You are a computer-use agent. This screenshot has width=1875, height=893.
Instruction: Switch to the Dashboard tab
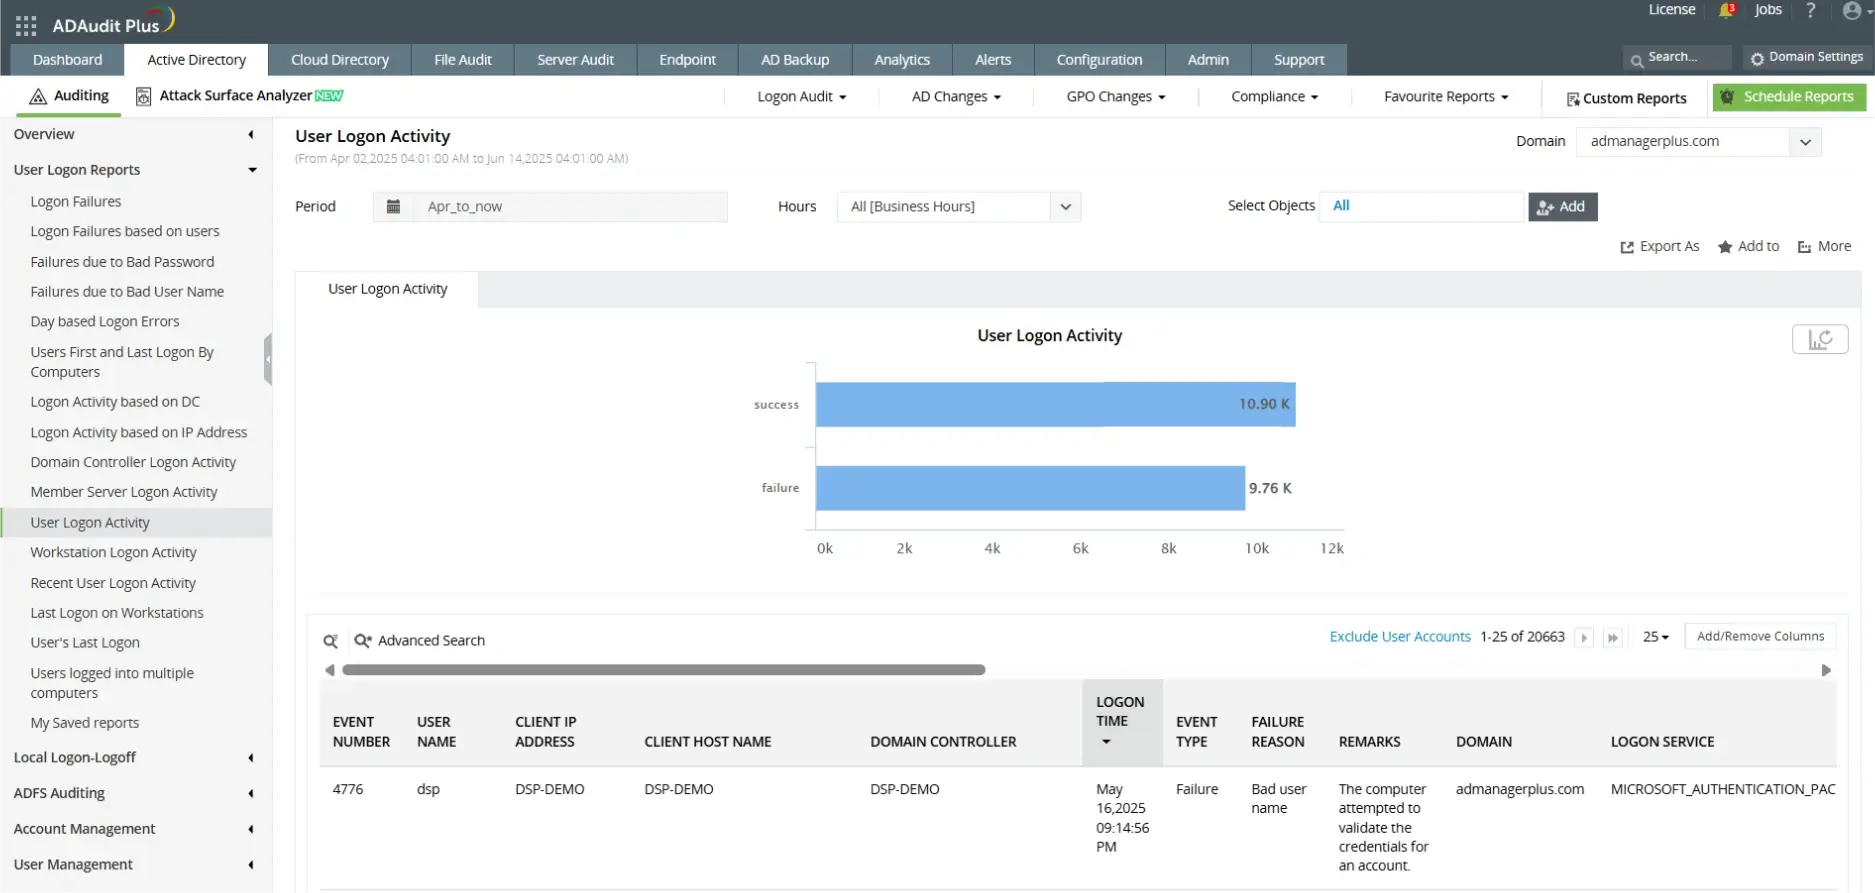coord(67,60)
